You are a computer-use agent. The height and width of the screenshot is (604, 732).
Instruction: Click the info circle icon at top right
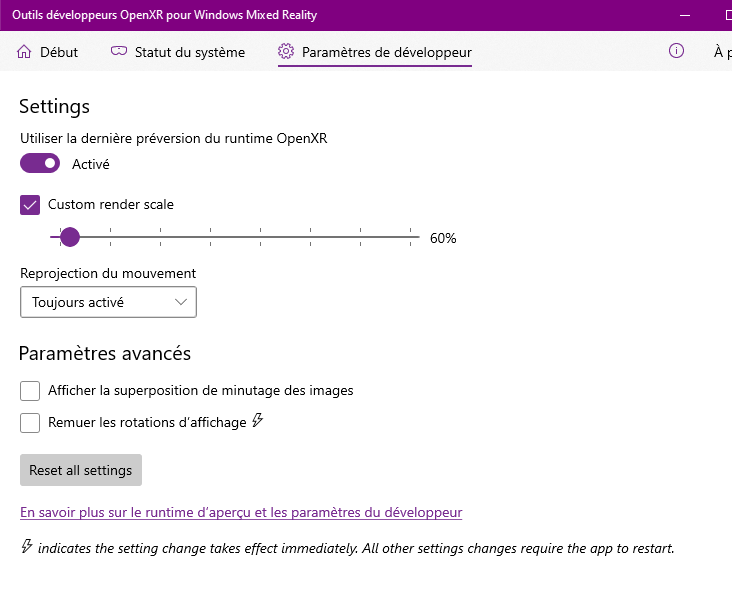[x=676, y=51]
